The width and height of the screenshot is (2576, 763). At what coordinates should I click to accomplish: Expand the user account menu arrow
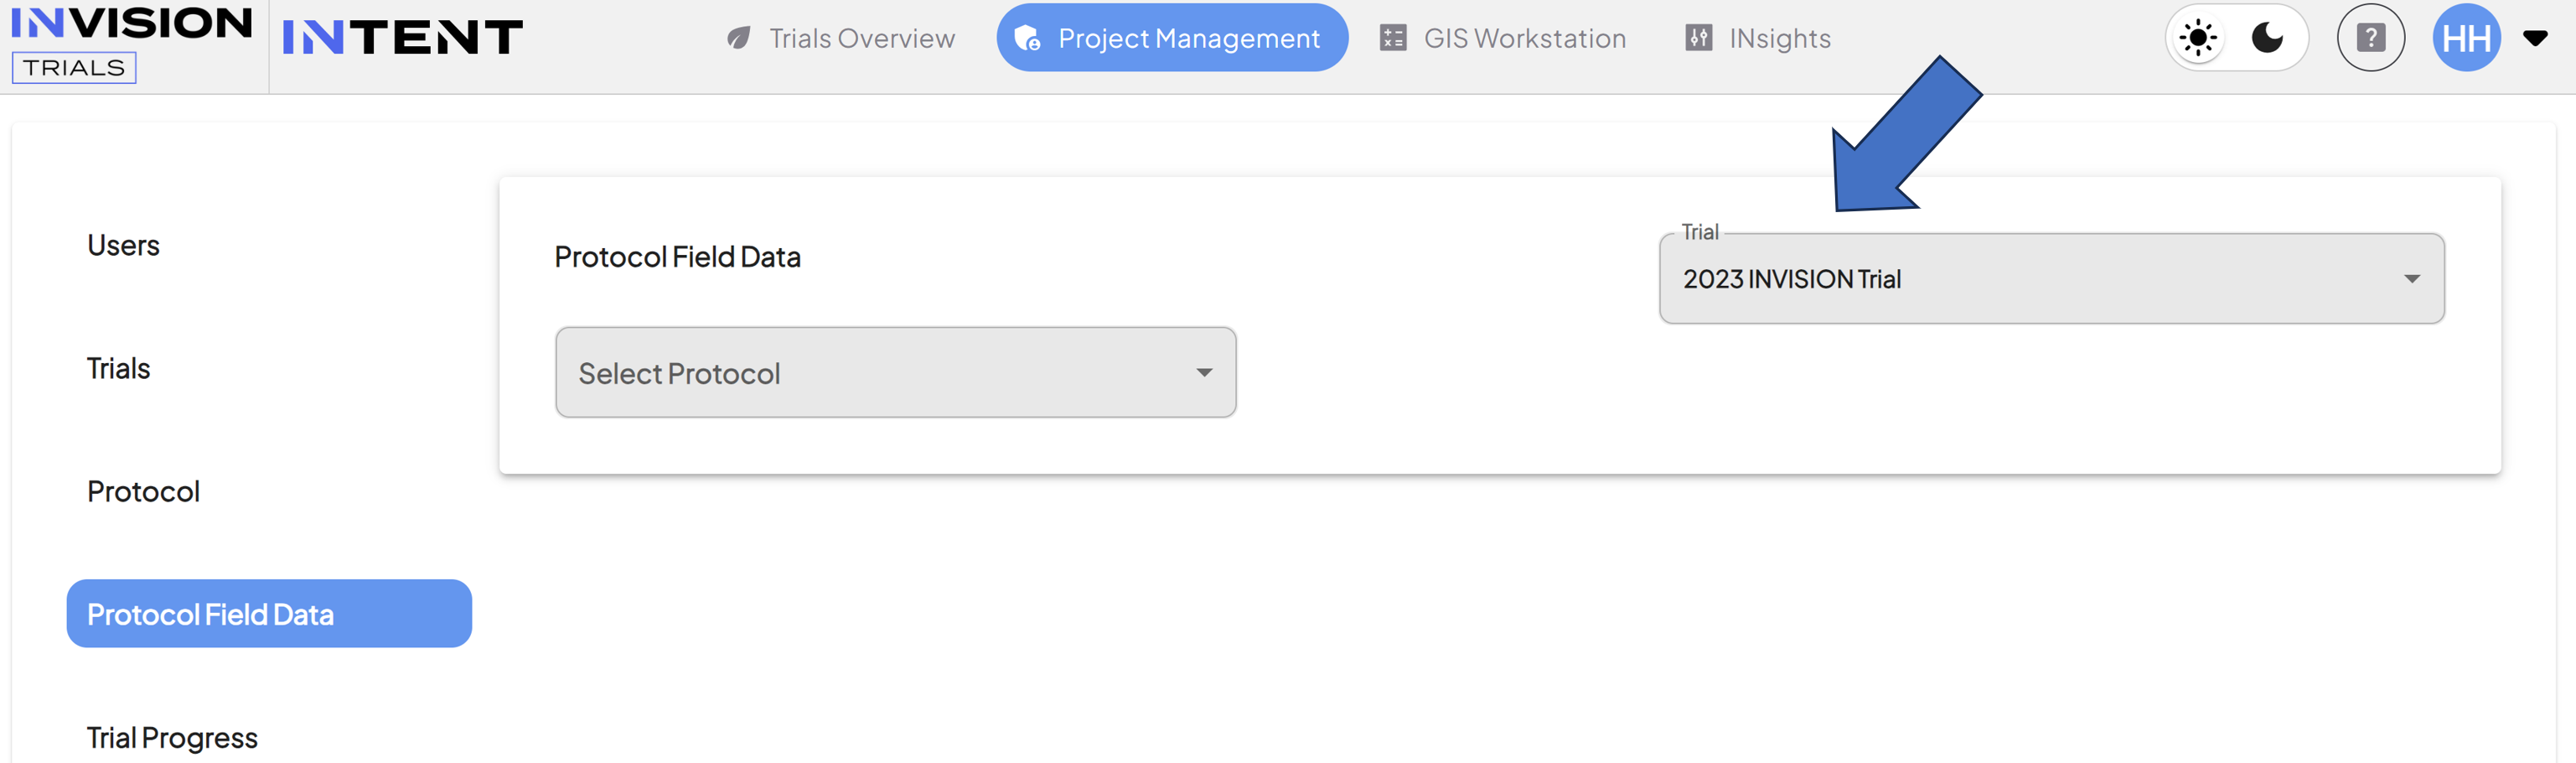(x=2535, y=38)
